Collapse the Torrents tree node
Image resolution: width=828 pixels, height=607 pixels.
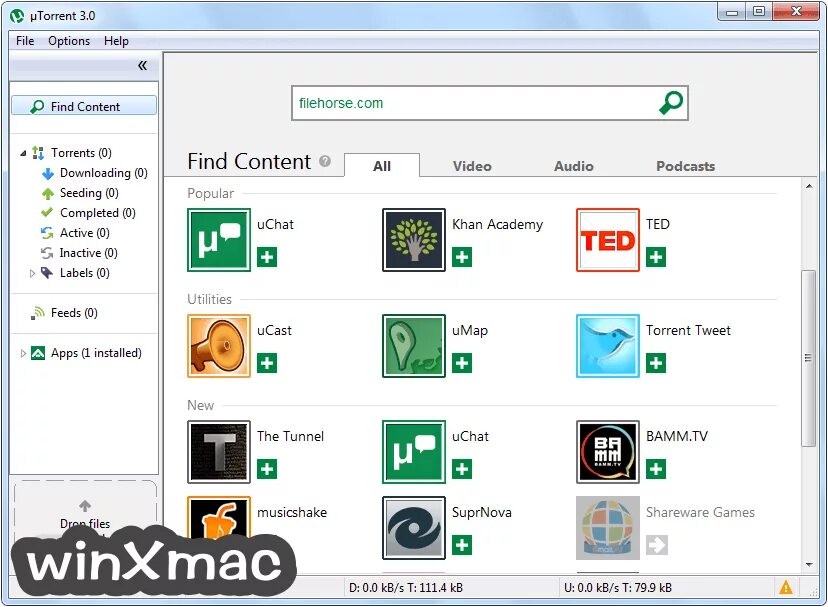click(23, 153)
